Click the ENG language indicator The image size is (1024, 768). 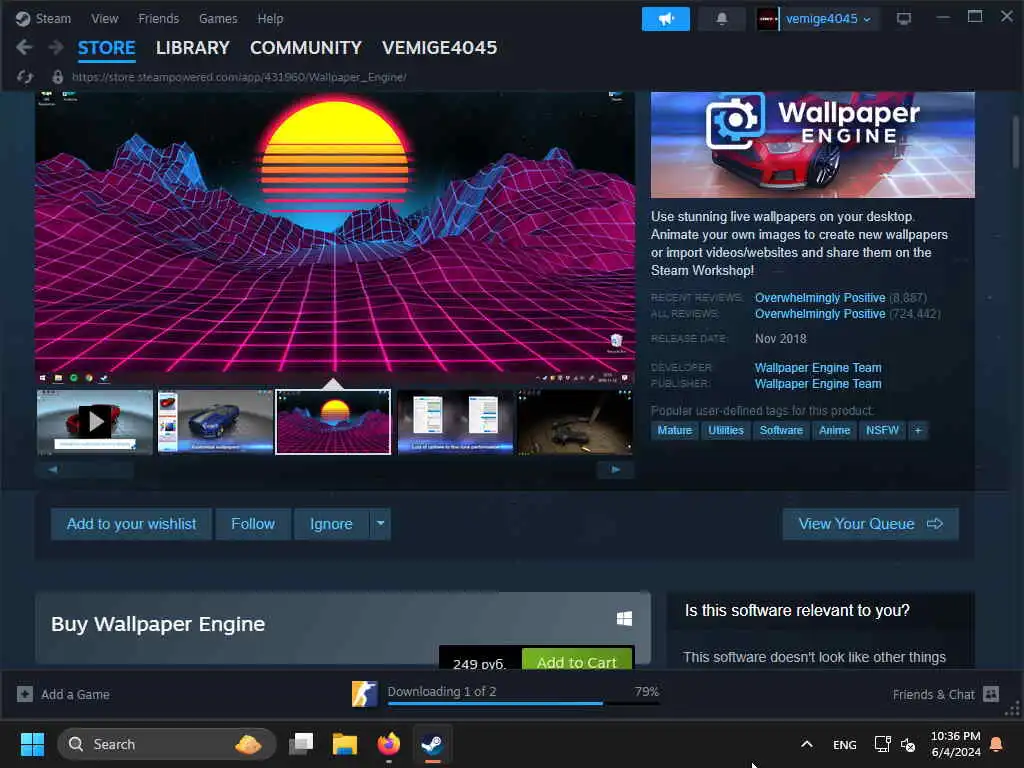(x=844, y=744)
